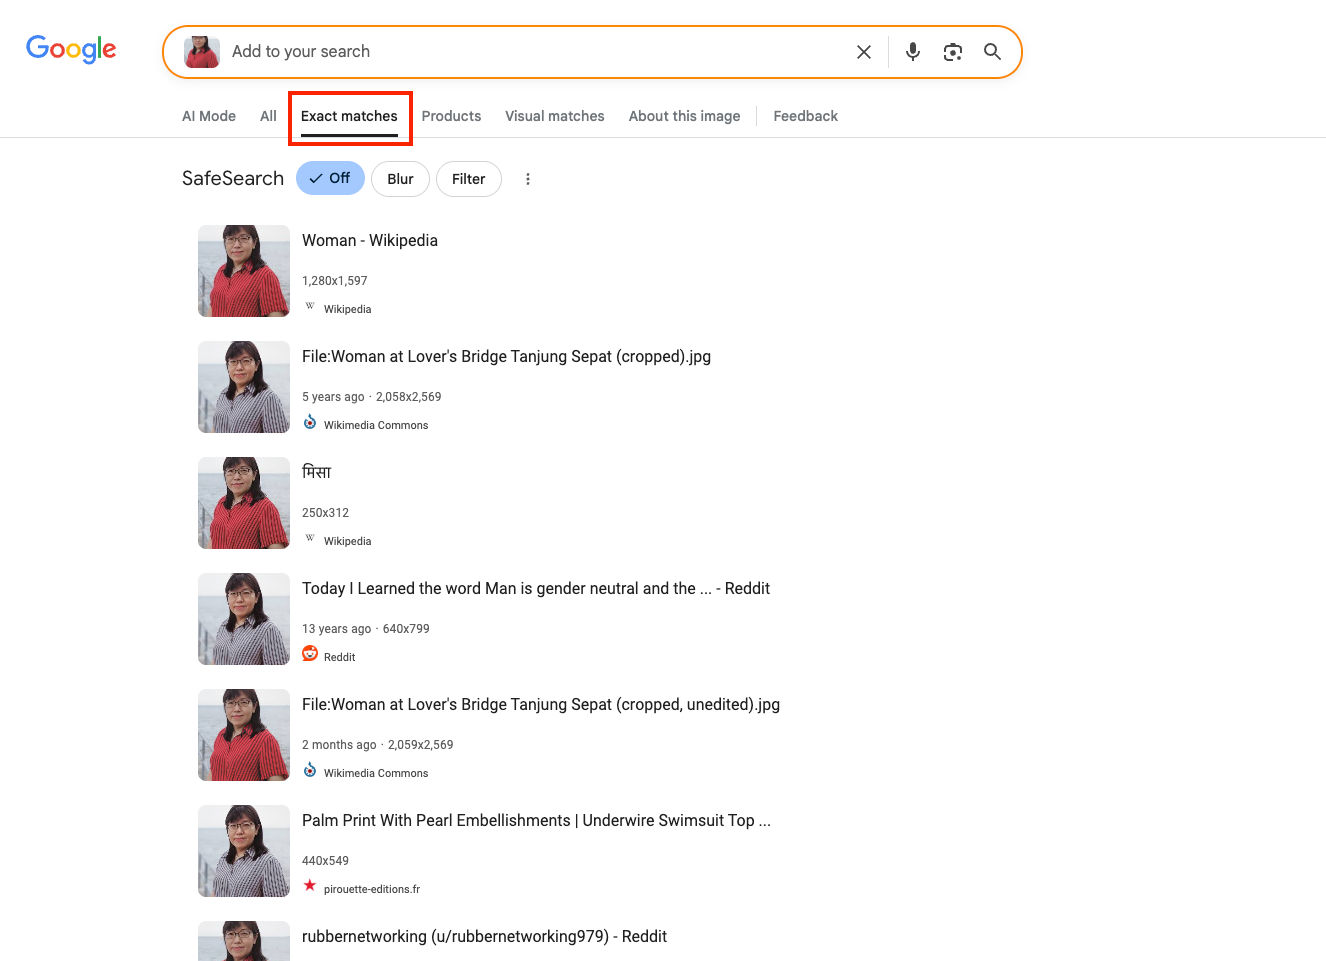The image size is (1326, 961).
Task: Type in the Add to your search field
Action: 530,52
